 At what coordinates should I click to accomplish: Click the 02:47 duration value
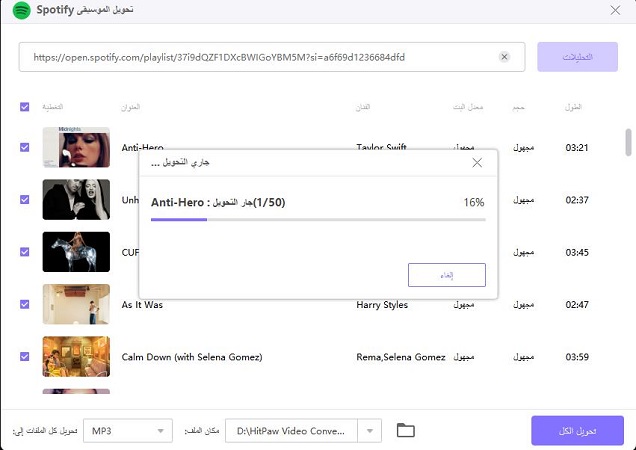pyautogui.click(x=577, y=305)
